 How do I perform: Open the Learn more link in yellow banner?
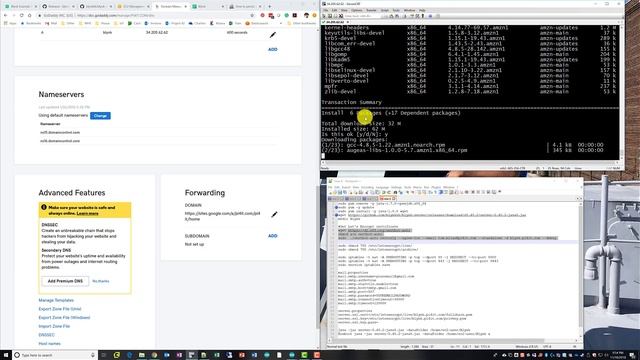87,213
